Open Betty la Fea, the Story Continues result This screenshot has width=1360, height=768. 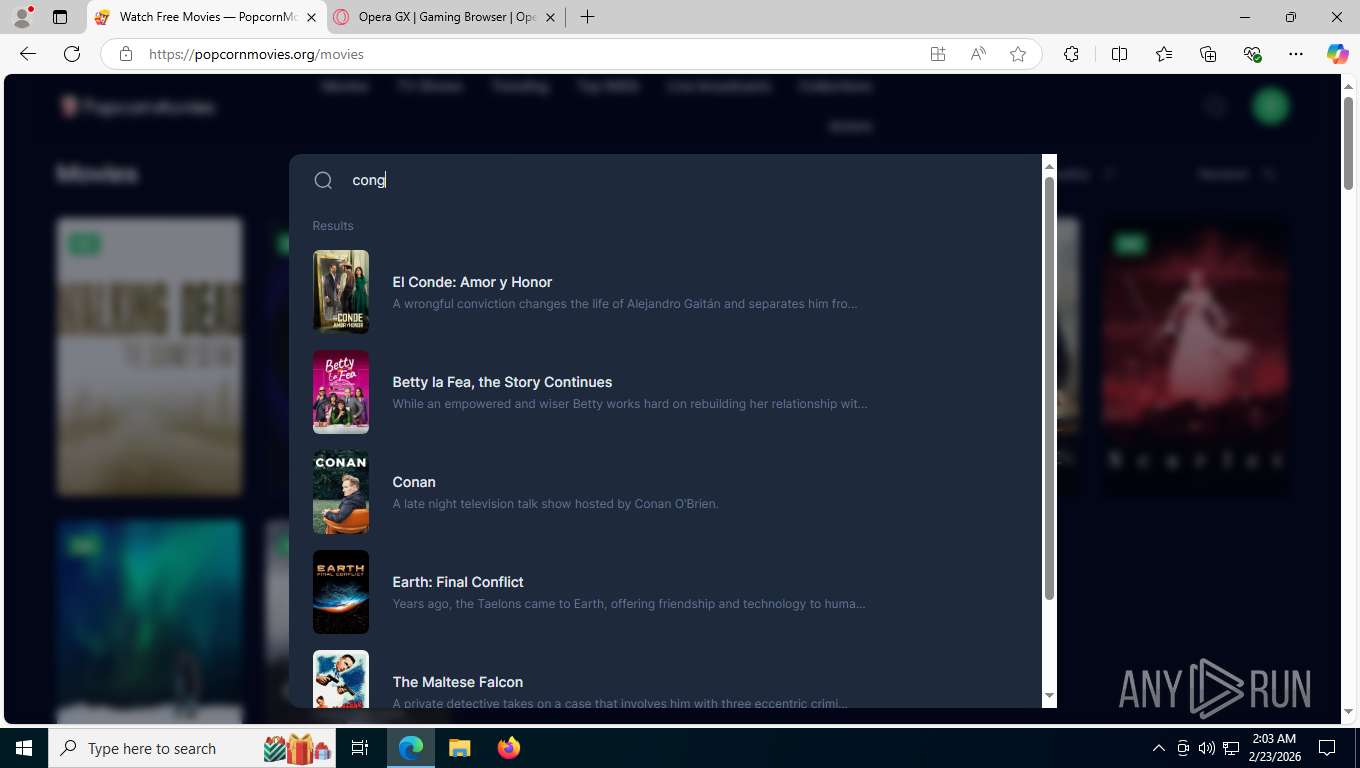pyautogui.click(x=665, y=392)
